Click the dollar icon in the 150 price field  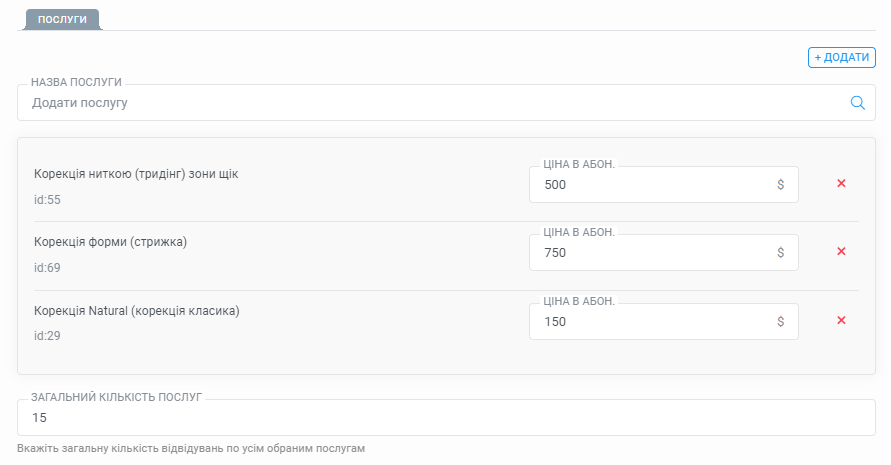[781, 322]
